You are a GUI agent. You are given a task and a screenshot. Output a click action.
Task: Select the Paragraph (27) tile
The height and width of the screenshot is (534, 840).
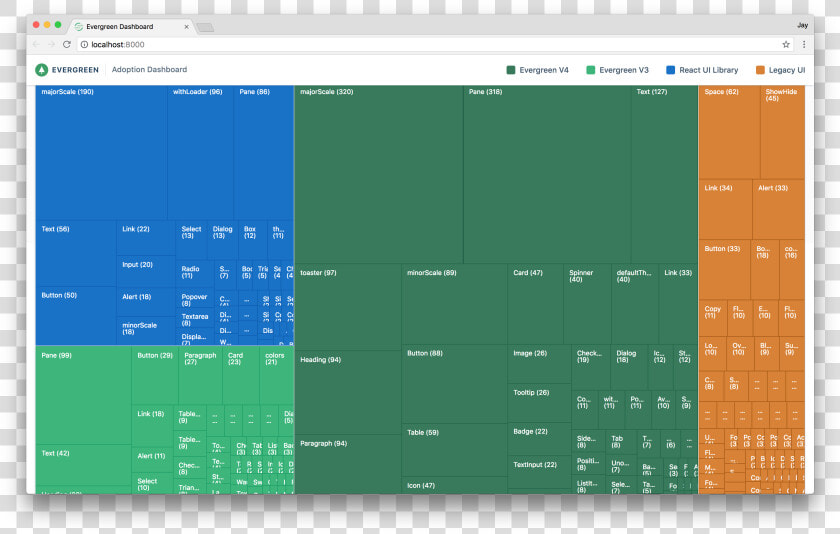coord(200,375)
